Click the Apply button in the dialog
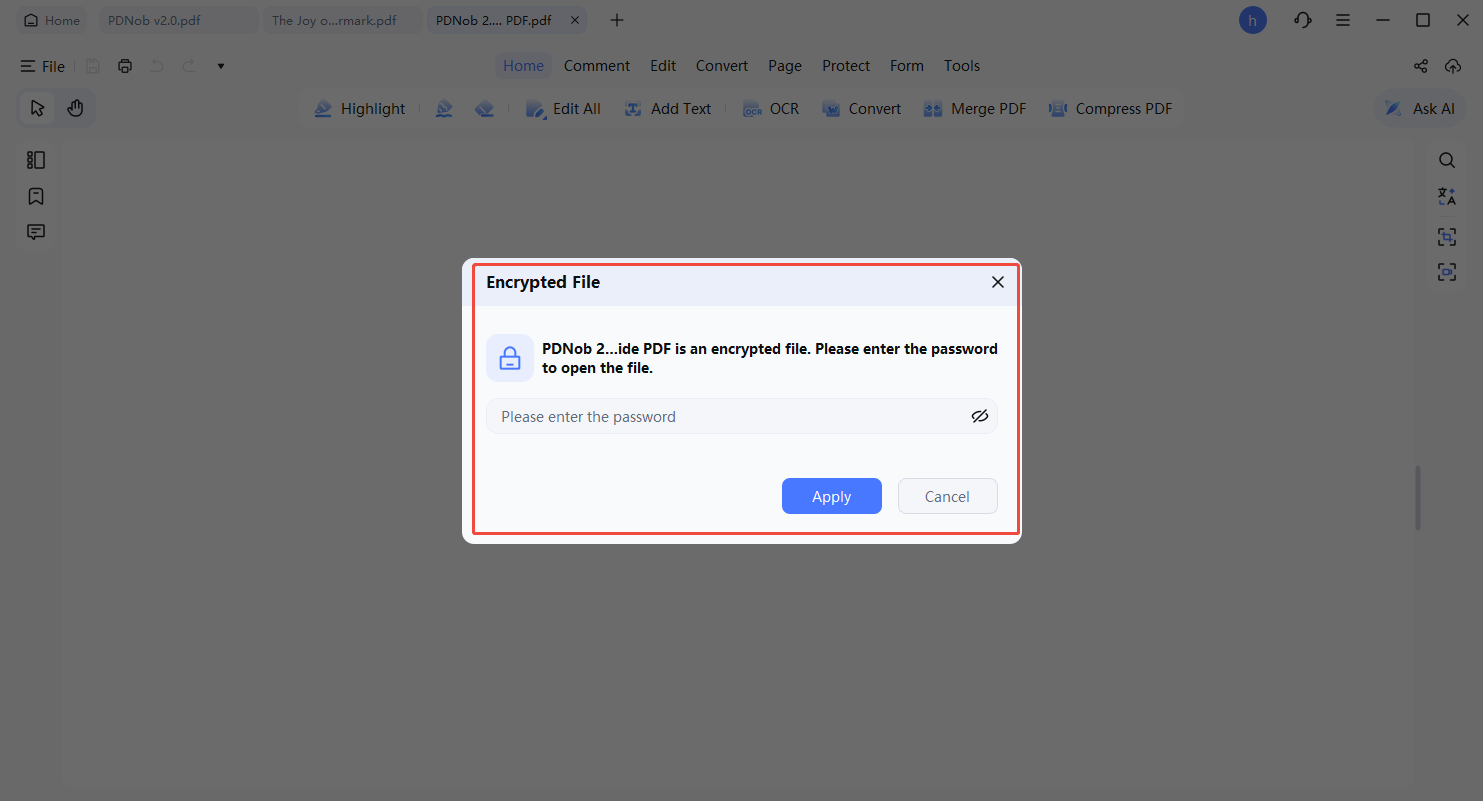The width and height of the screenshot is (1483, 801). point(831,496)
